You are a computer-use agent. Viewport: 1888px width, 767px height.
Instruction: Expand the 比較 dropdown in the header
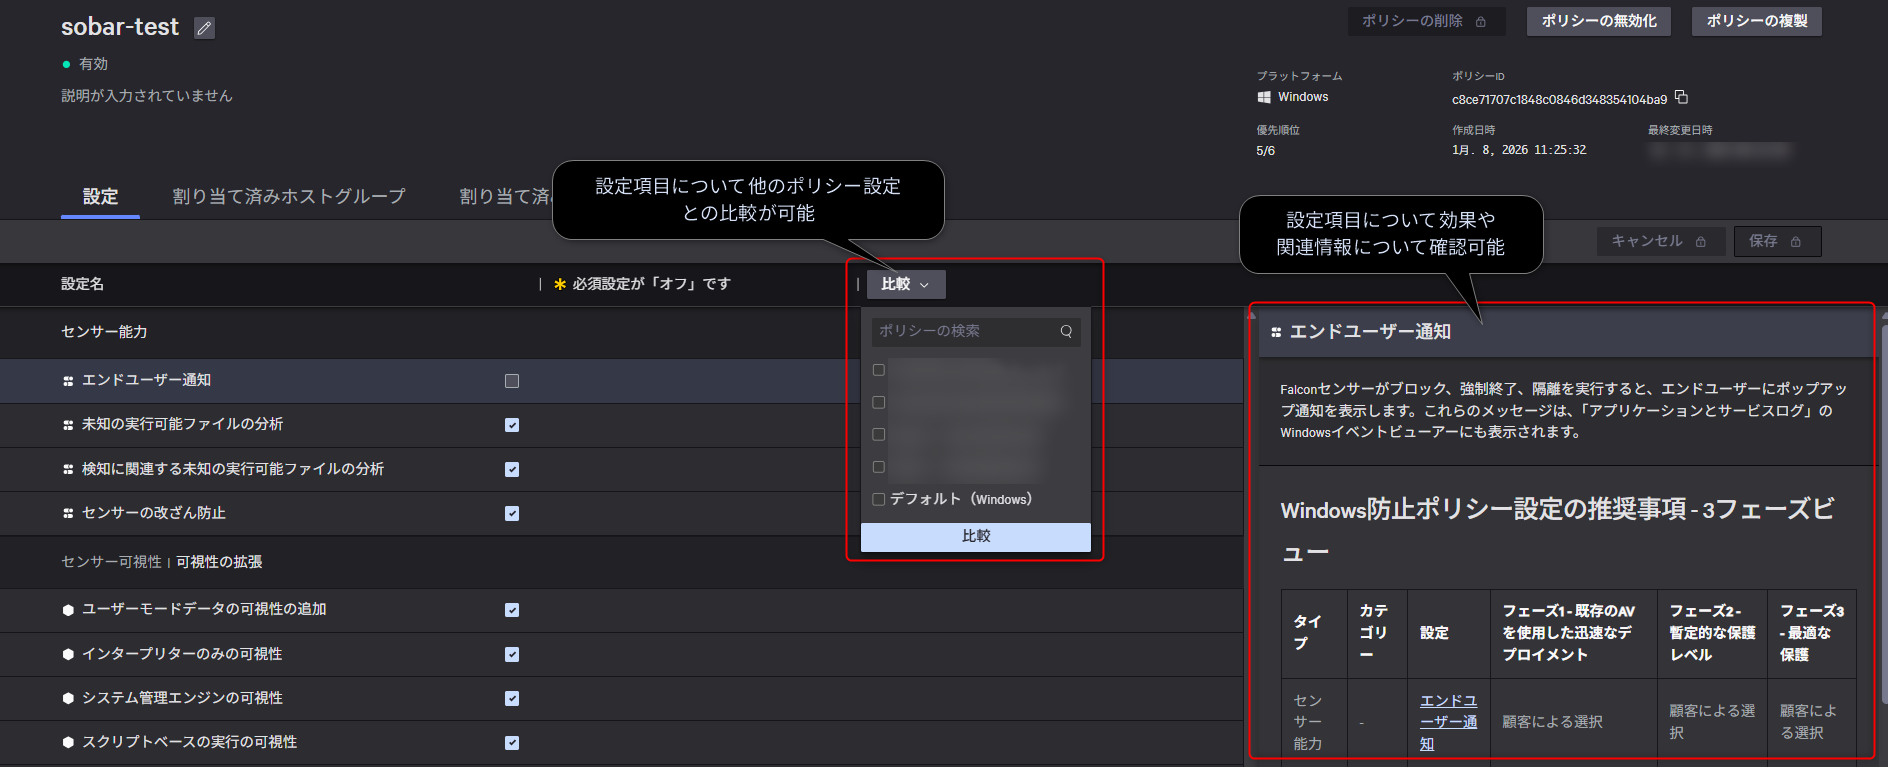905,284
